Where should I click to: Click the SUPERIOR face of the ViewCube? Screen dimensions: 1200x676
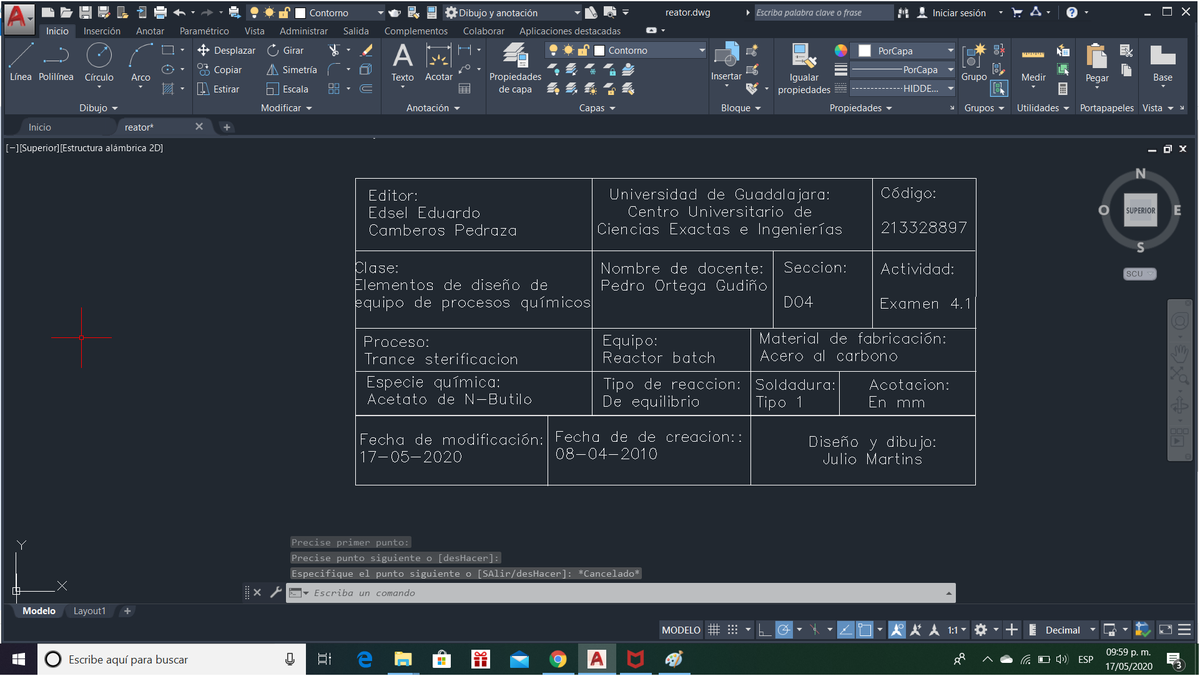point(1140,211)
